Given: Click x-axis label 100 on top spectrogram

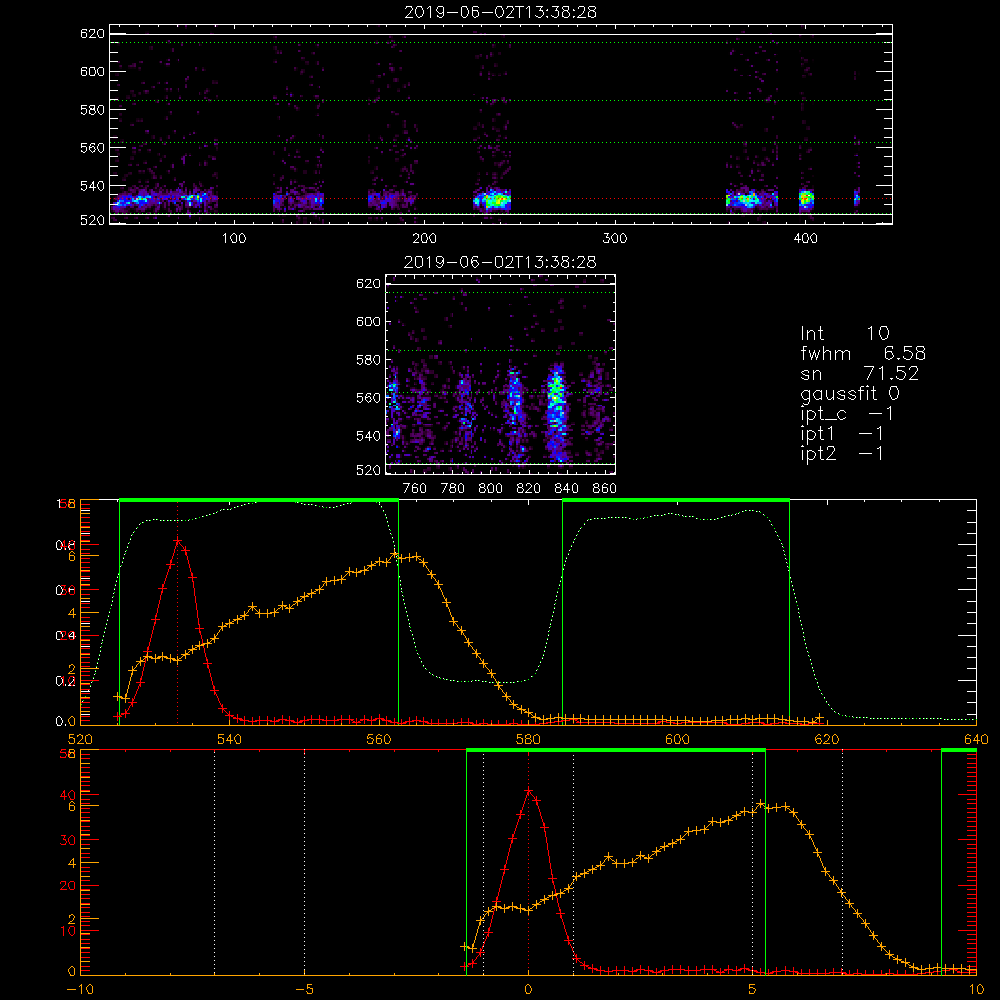Looking at the screenshot, I should [234, 239].
